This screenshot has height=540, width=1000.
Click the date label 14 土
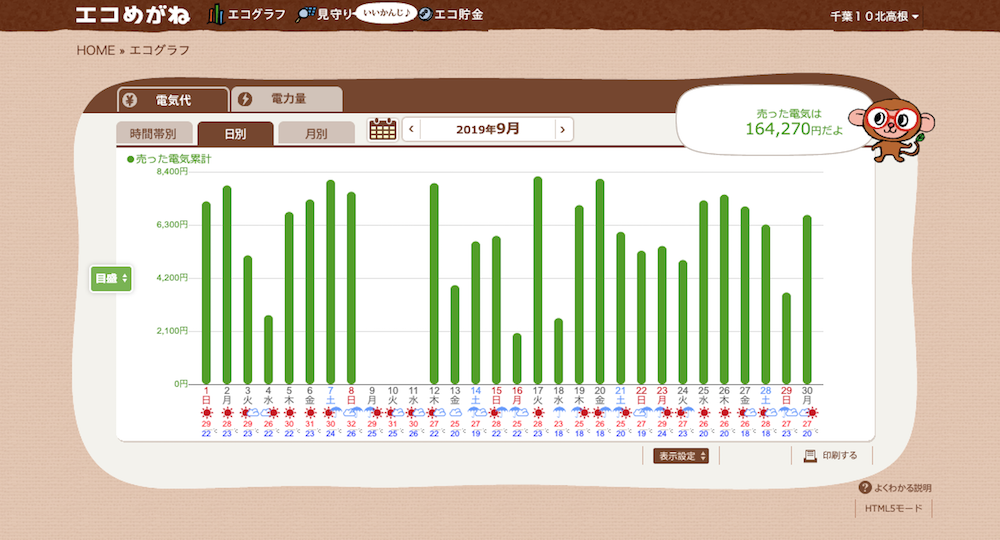click(476, 395)
